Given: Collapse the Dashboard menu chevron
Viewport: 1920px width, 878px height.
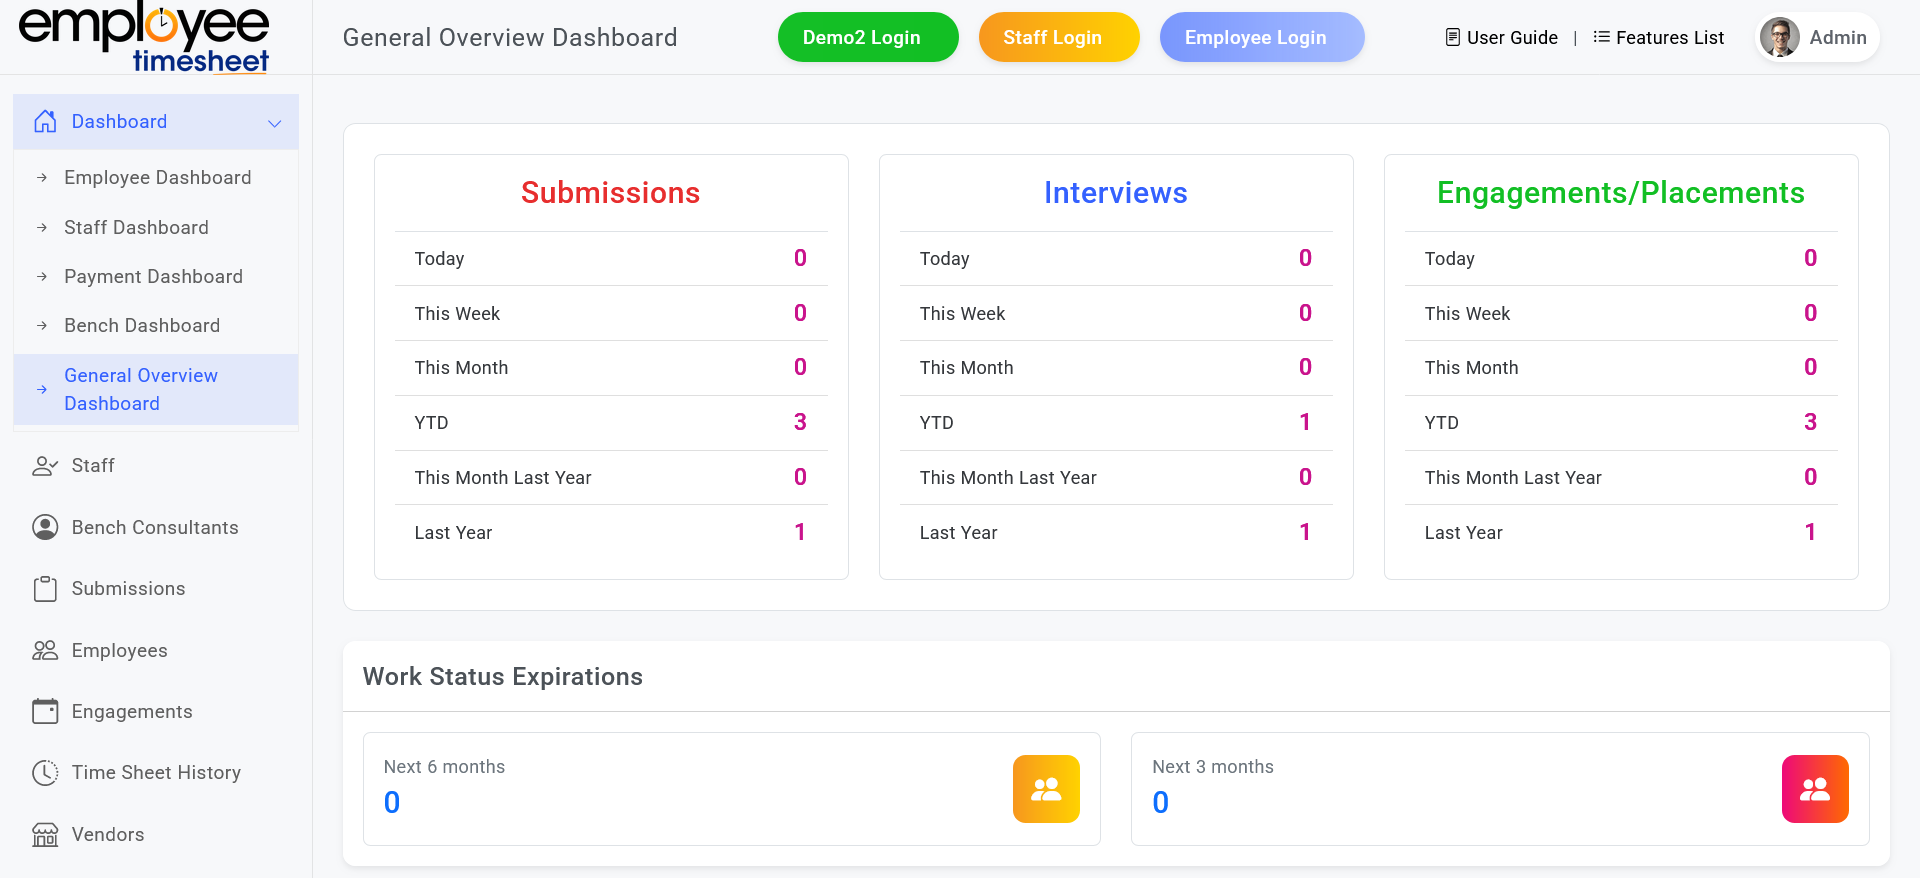Looking at the screenshot, I should (x=274, y=123).
